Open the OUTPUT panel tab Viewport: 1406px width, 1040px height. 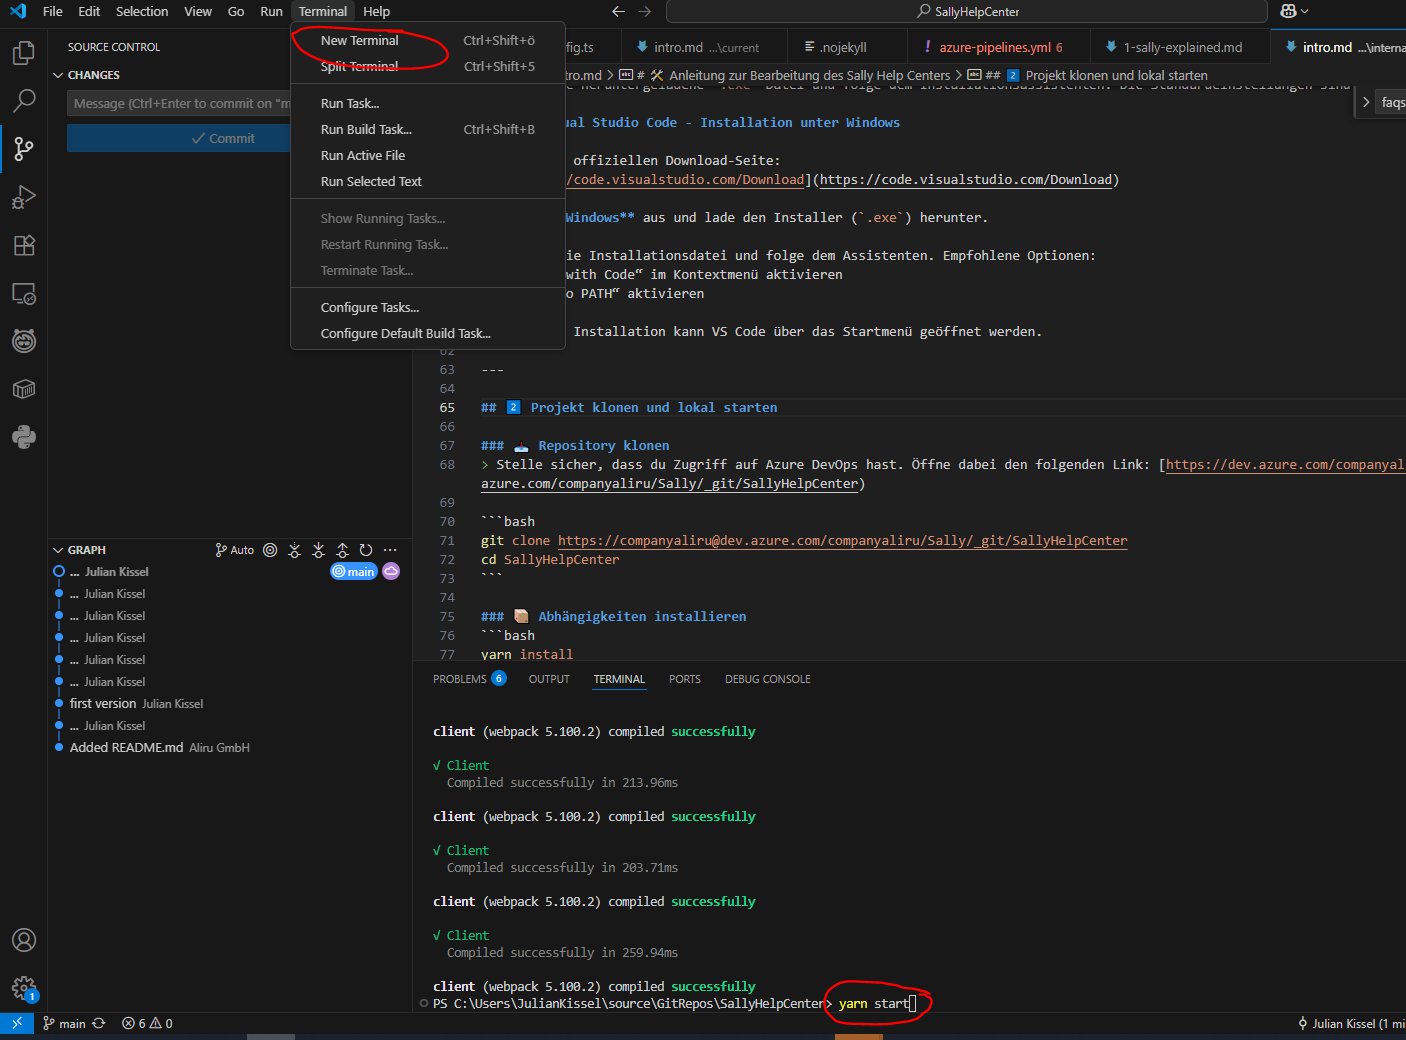549,679
